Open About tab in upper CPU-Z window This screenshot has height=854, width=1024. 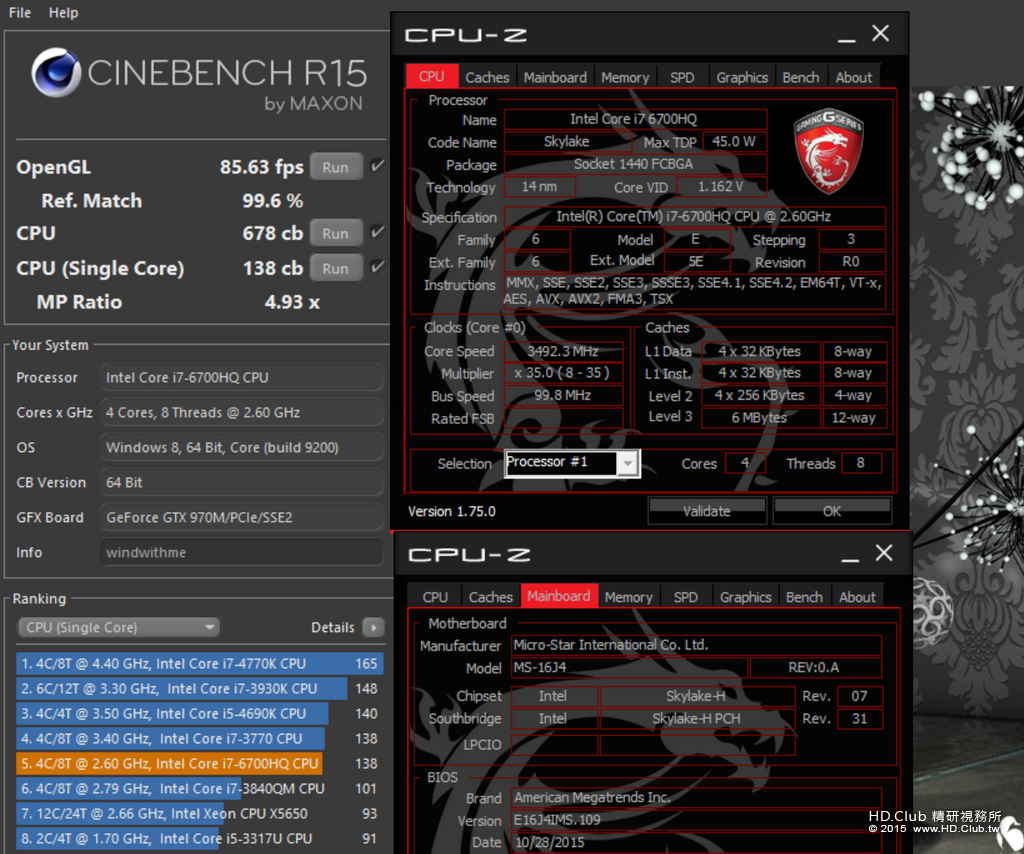854,77
